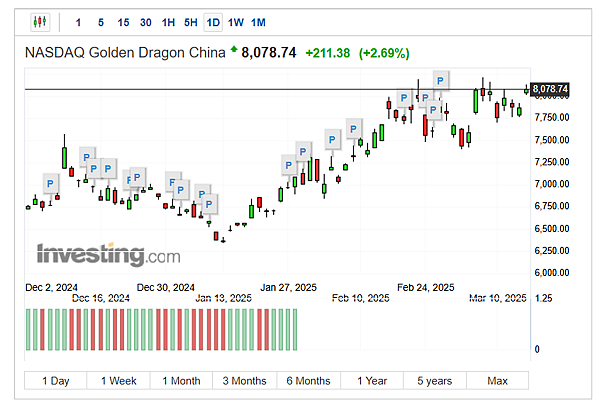Set chart range to 1 Week
The width and height of the screenshot is (600, 415).
119,381
